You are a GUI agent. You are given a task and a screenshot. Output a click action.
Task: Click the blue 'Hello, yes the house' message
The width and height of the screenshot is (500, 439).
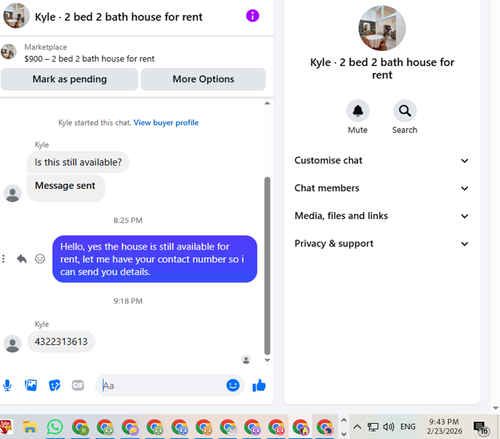155,259
